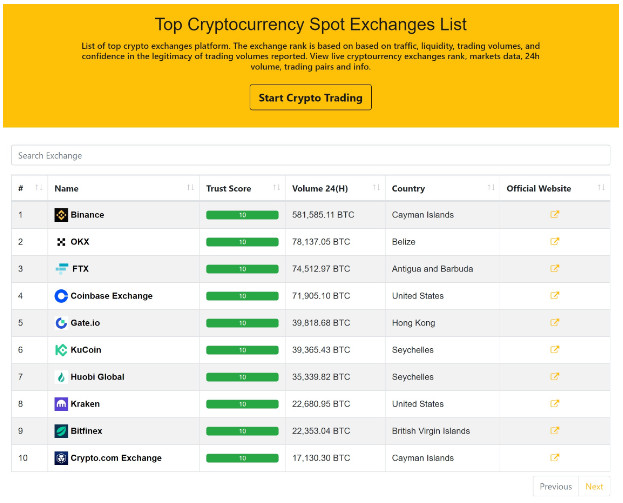Click Kraken trust score bar
Viewport: 623px width, 503px height.
pyautogui.click(x=242, y=404)
